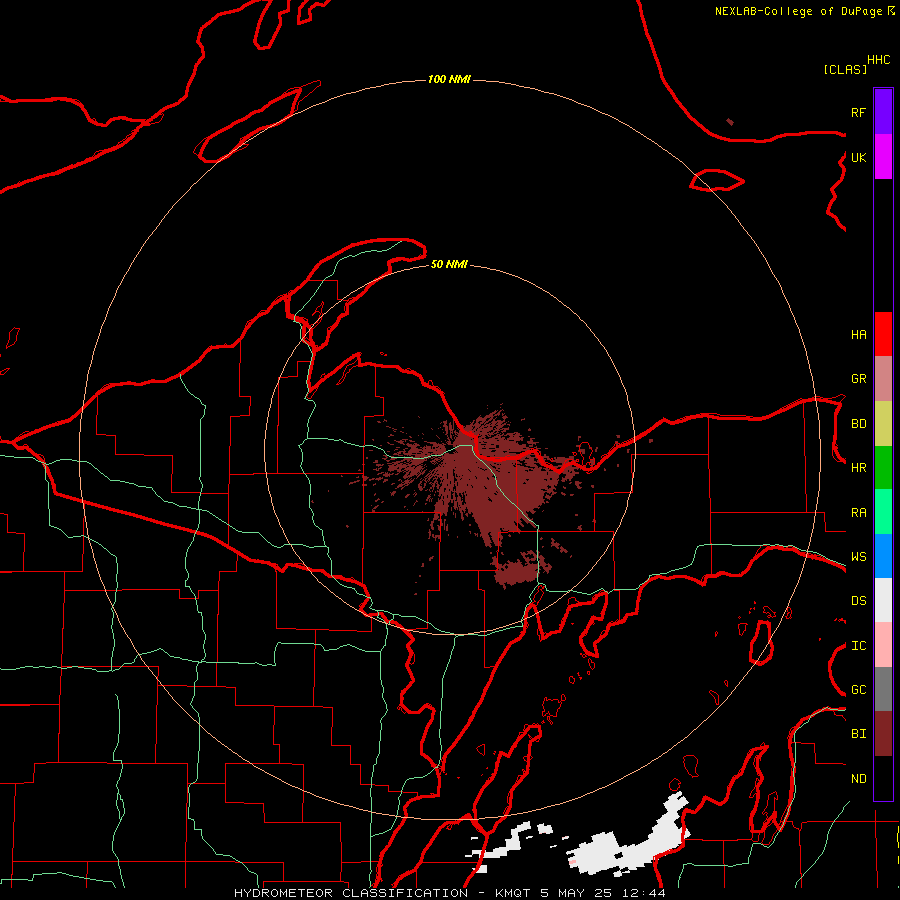Select the BD legend label
The width and height of the screenshot is (900, 900).
pos(858,424)
